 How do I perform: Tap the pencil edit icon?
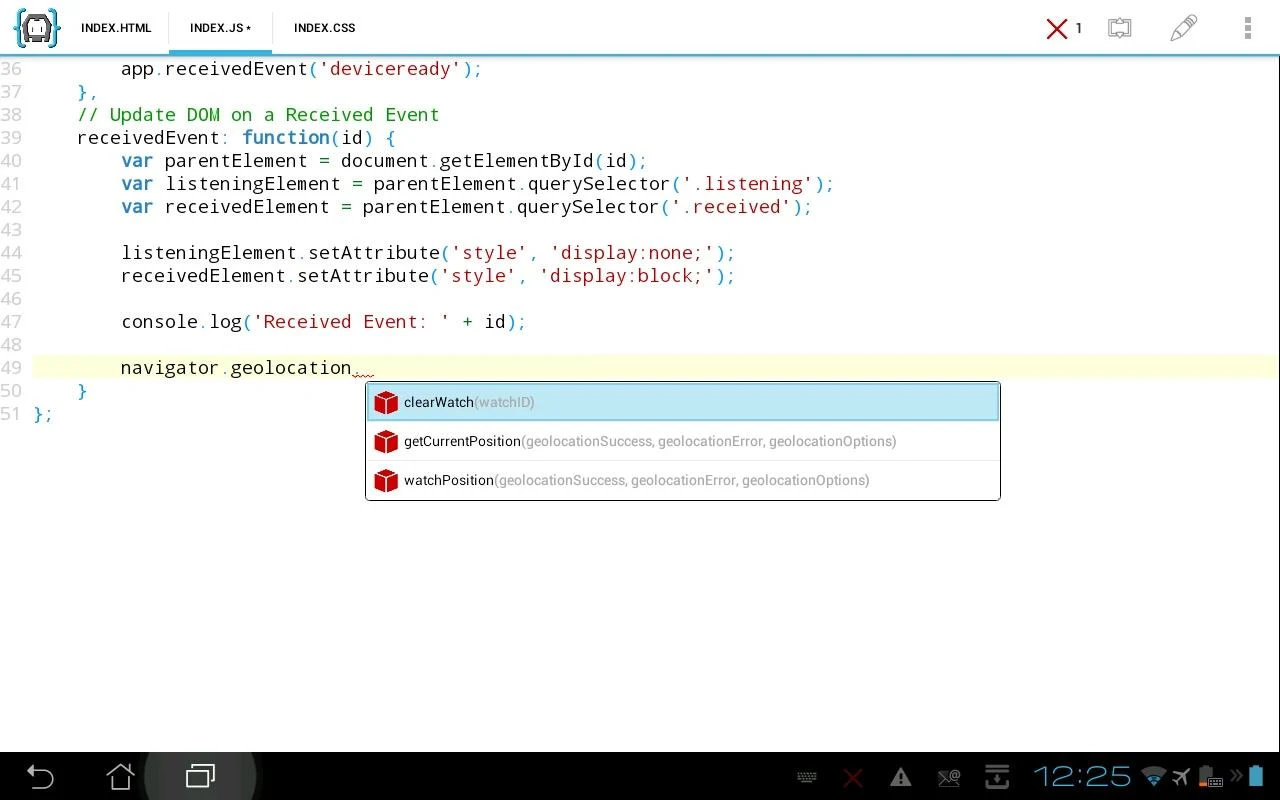point(1183,28)
